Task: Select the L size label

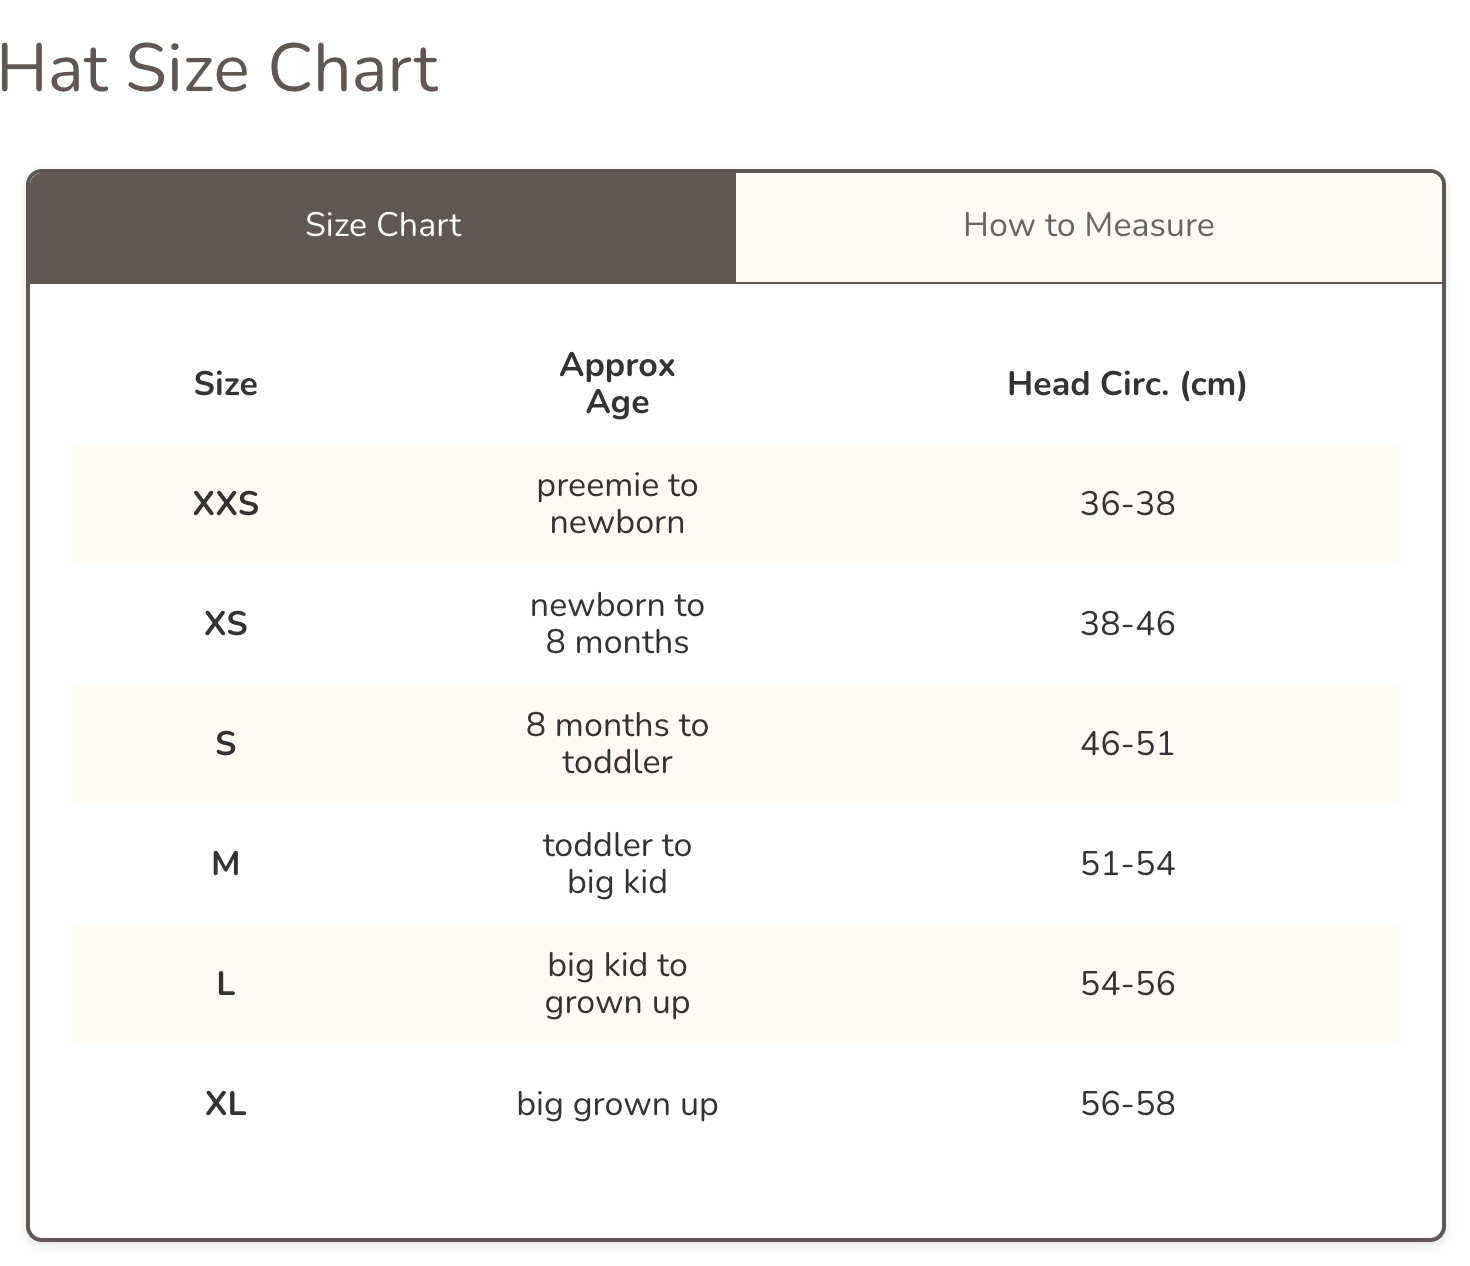Action: pos(226,984)
